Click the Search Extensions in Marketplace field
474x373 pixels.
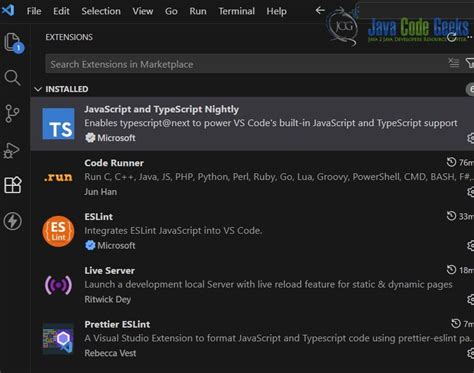pyautogui.click(x=245, y=63)
